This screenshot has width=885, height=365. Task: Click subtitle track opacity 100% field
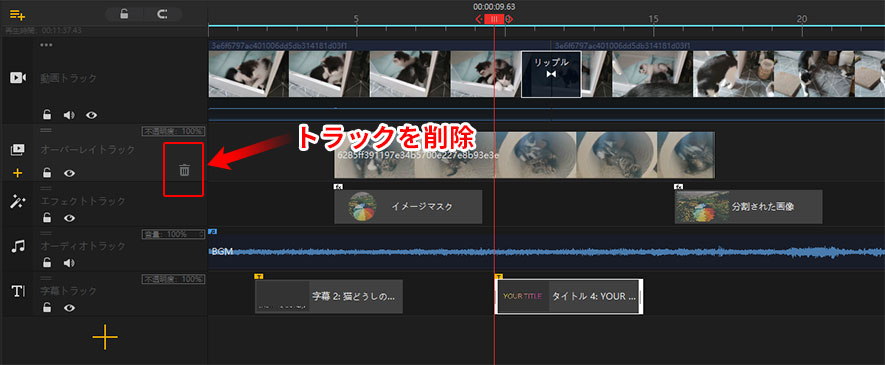coord(173,279)
